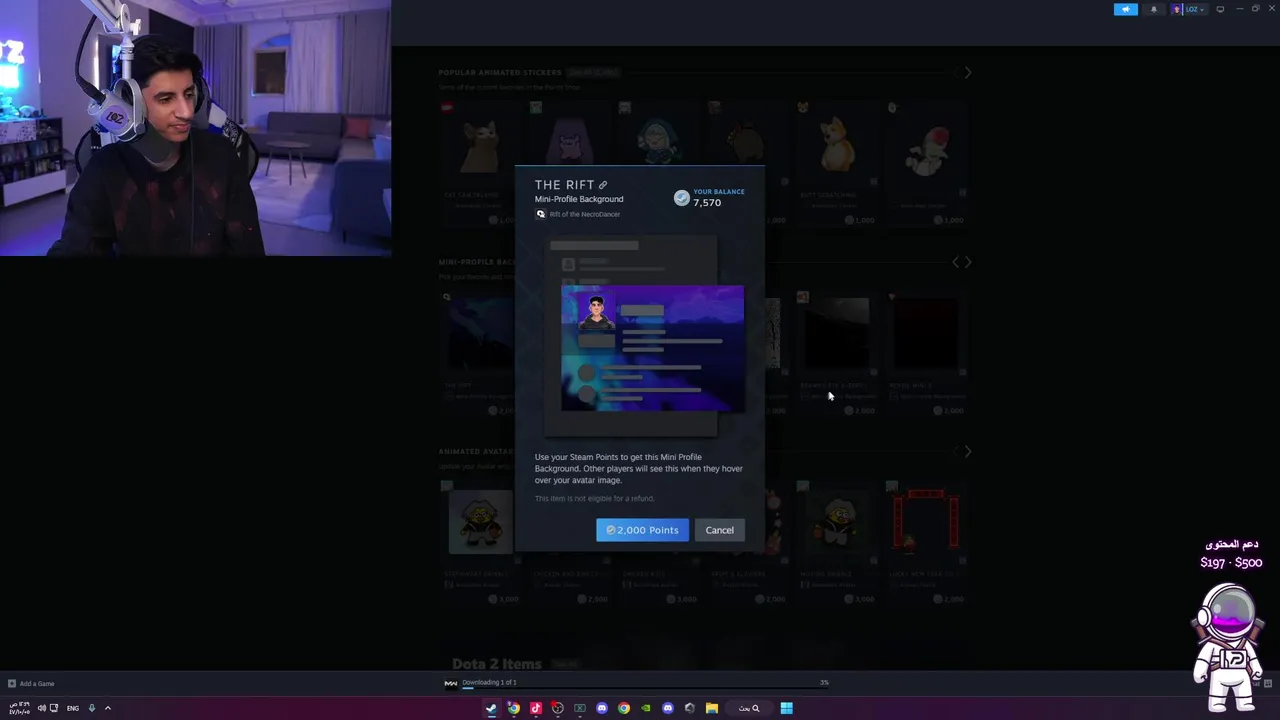Open Steam announcements megaphone button
Screen dimensions: 1280x720
1126,9
